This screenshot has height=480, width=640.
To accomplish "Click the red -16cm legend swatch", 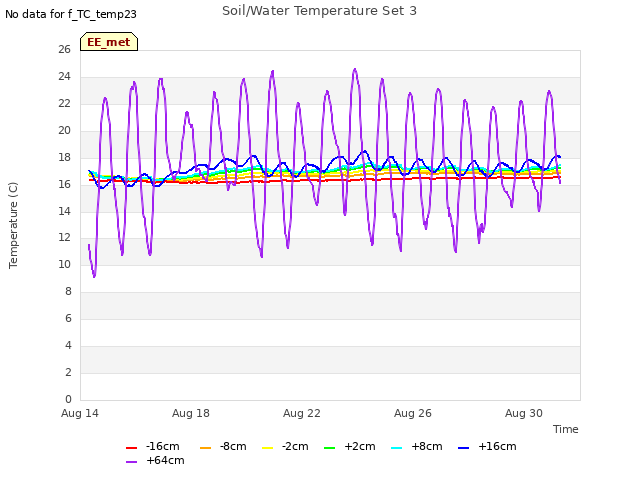I will click(x=131, y=448).
